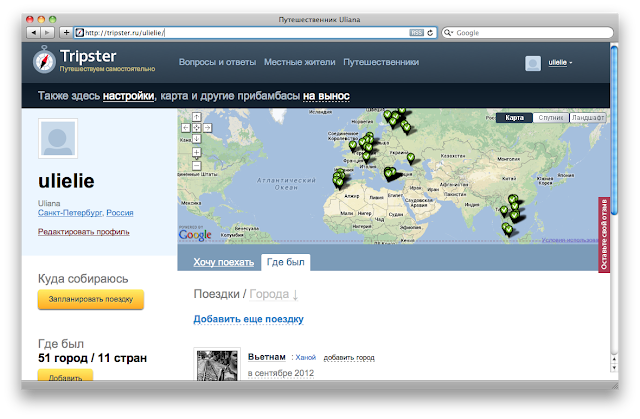Open the ulielie user dropdown menu

(x=560, y=62)
